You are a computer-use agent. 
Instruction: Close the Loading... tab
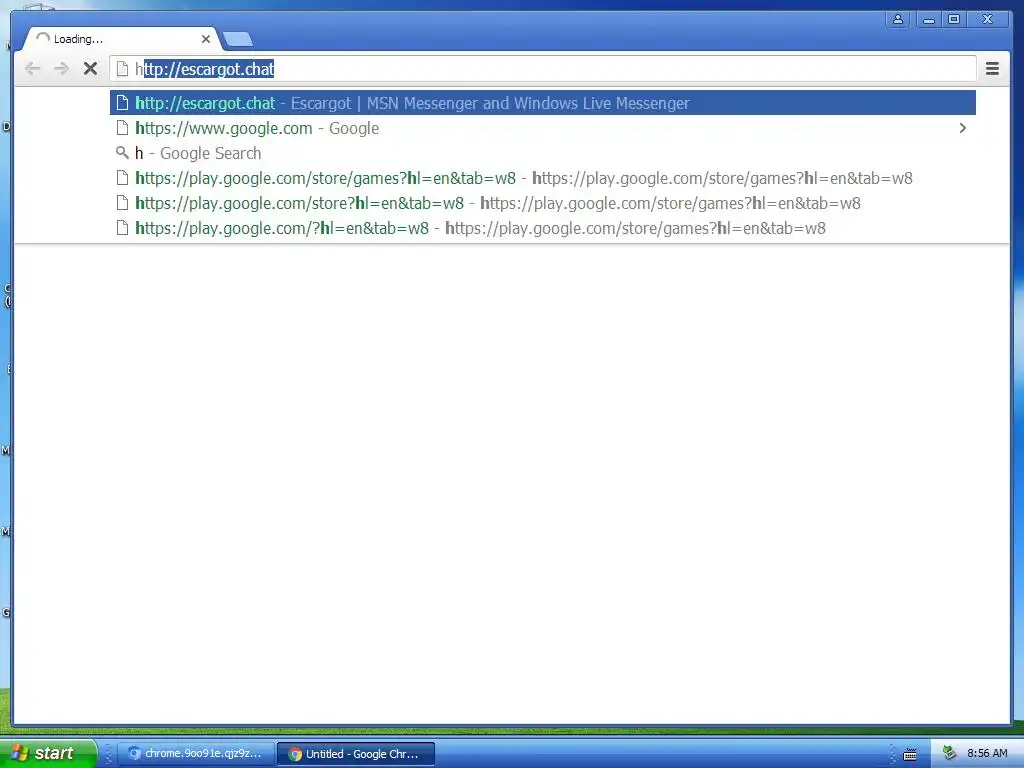[206, 39]
